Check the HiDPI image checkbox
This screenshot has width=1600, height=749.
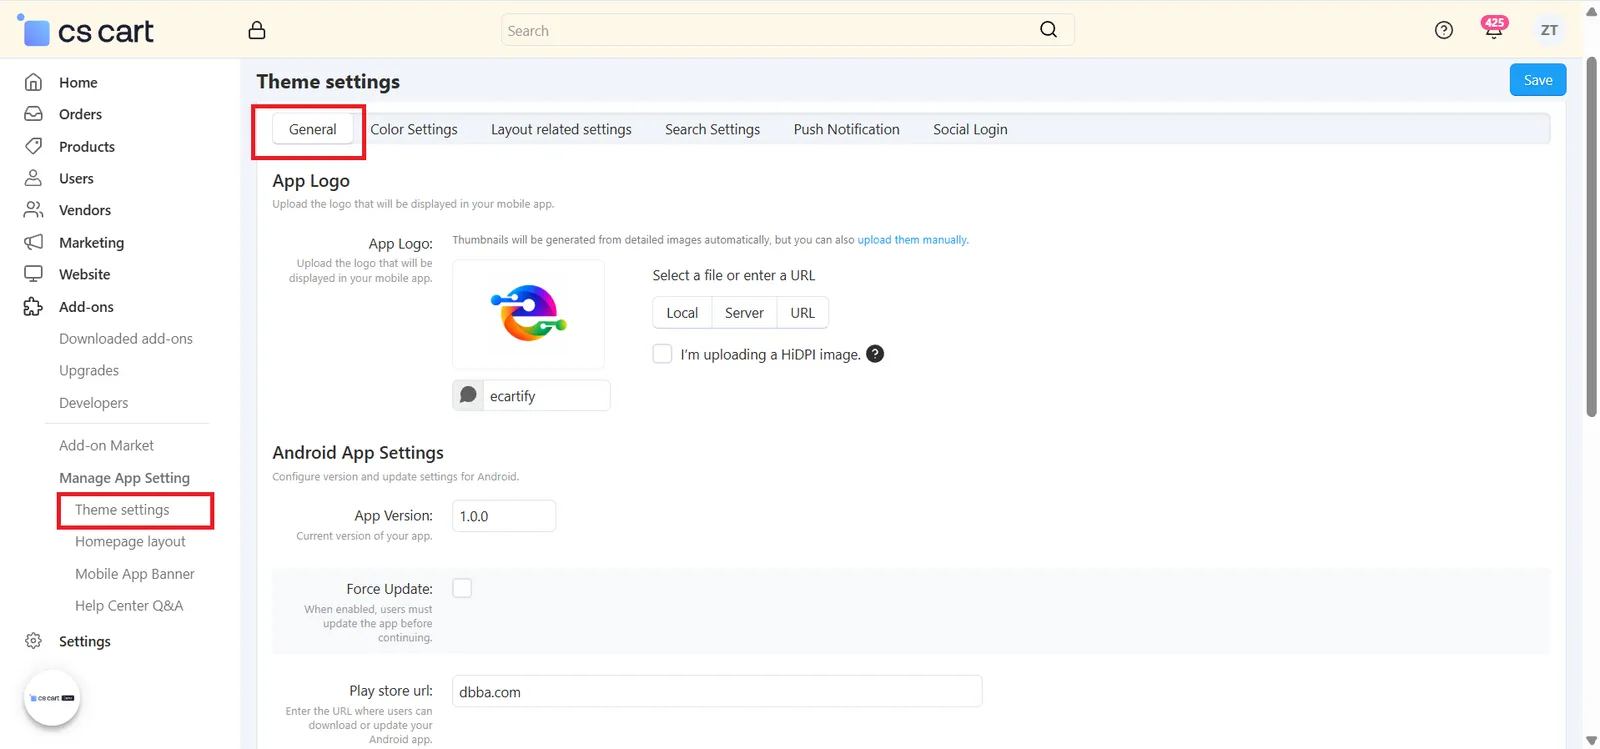[x=662, y=354]
